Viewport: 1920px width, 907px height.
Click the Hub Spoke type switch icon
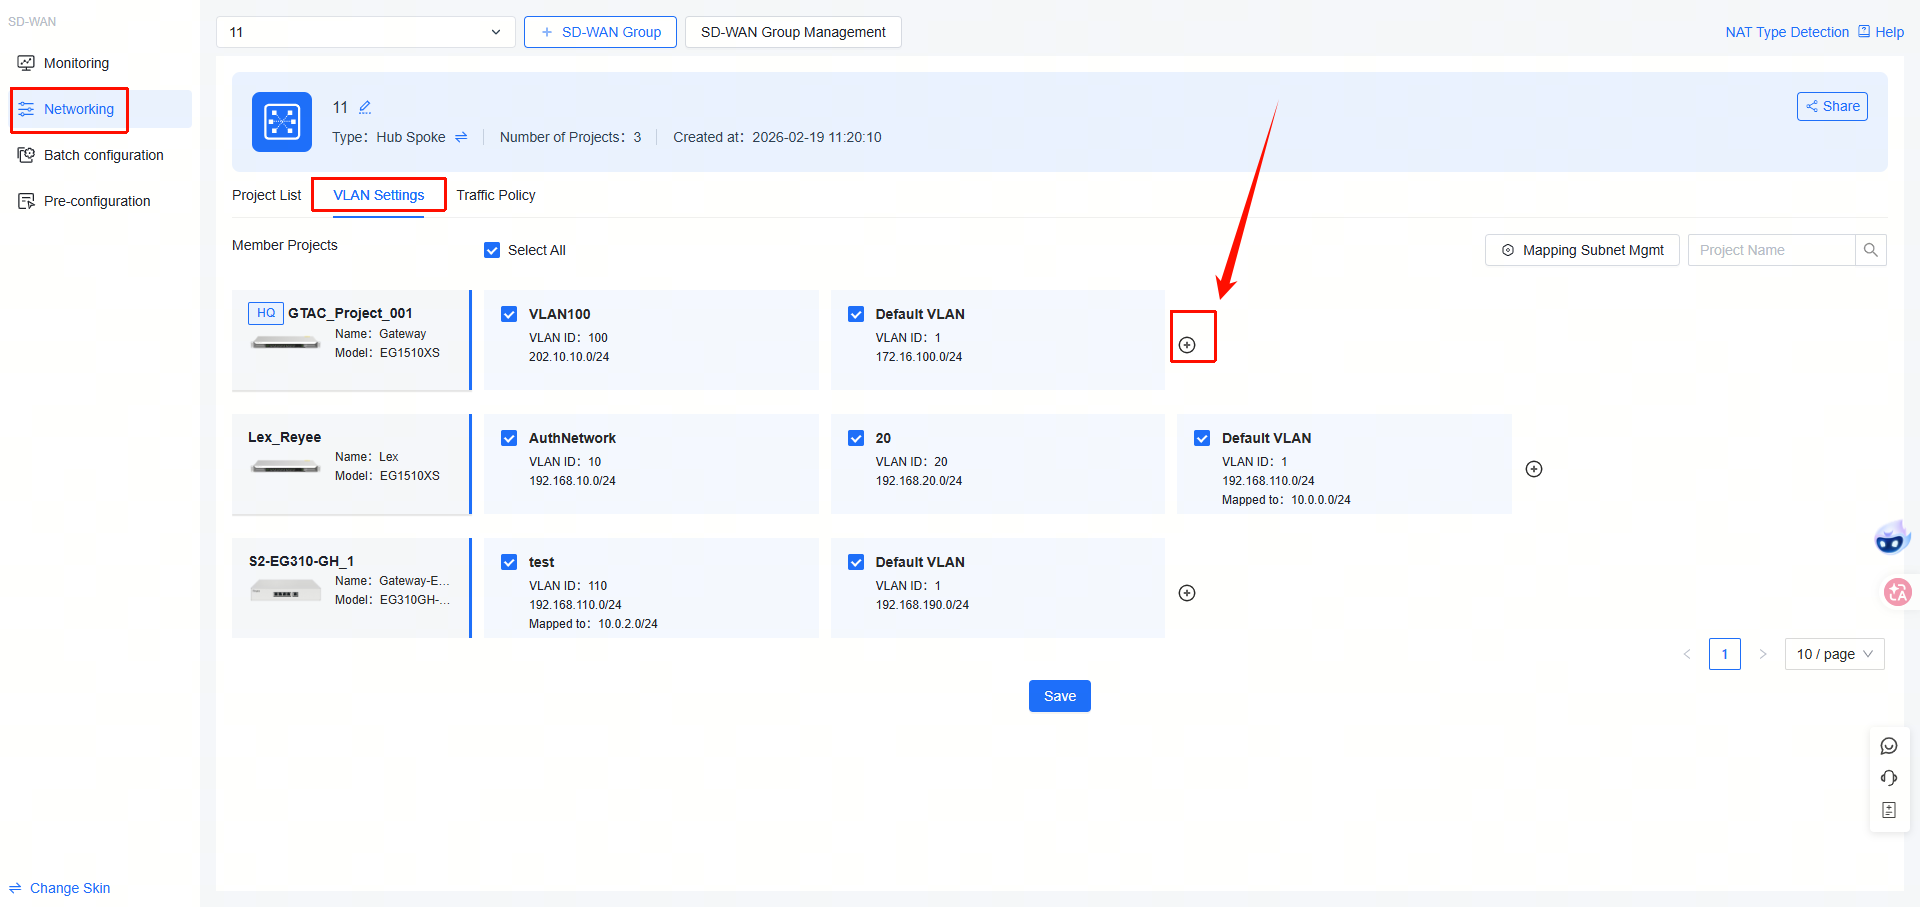[x=461, y=137]
